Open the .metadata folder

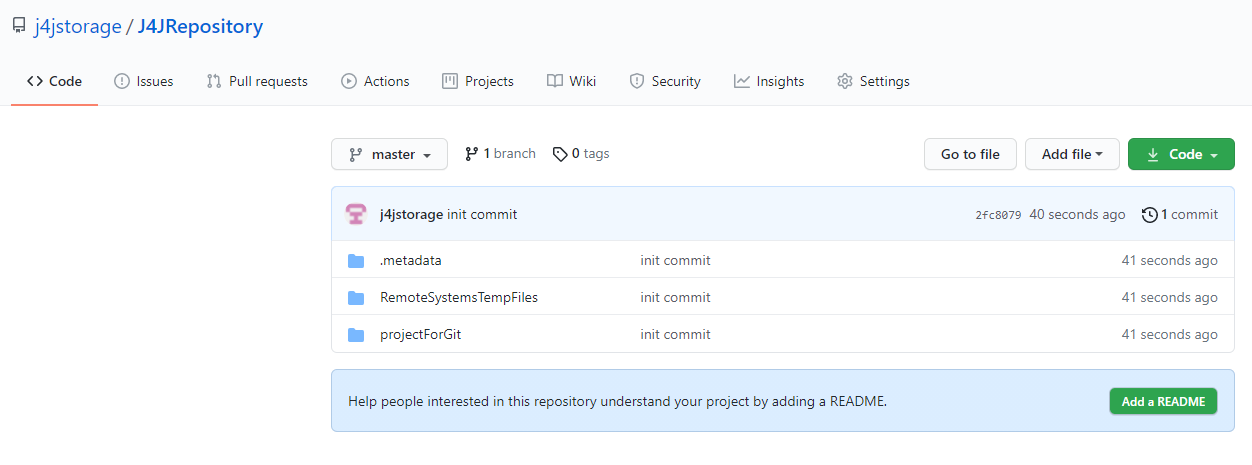pos(411,260)
